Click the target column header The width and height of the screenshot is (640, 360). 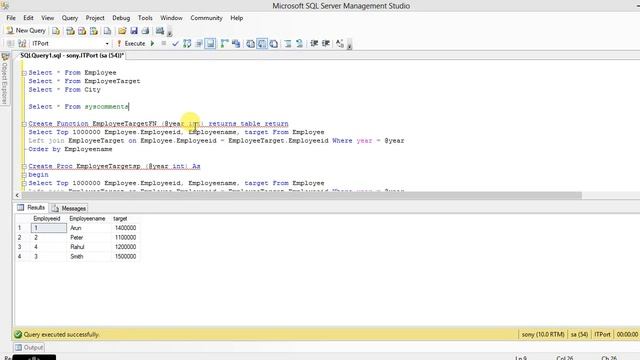coord(125,219)
